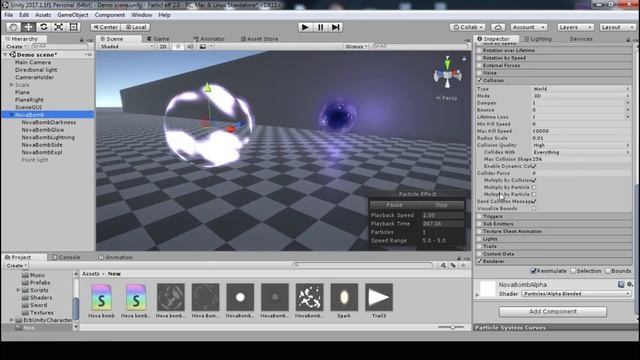The image size is (640, 360).
Task: Open the Collision Quality dropdown
Action: click(x=581, y=145)
